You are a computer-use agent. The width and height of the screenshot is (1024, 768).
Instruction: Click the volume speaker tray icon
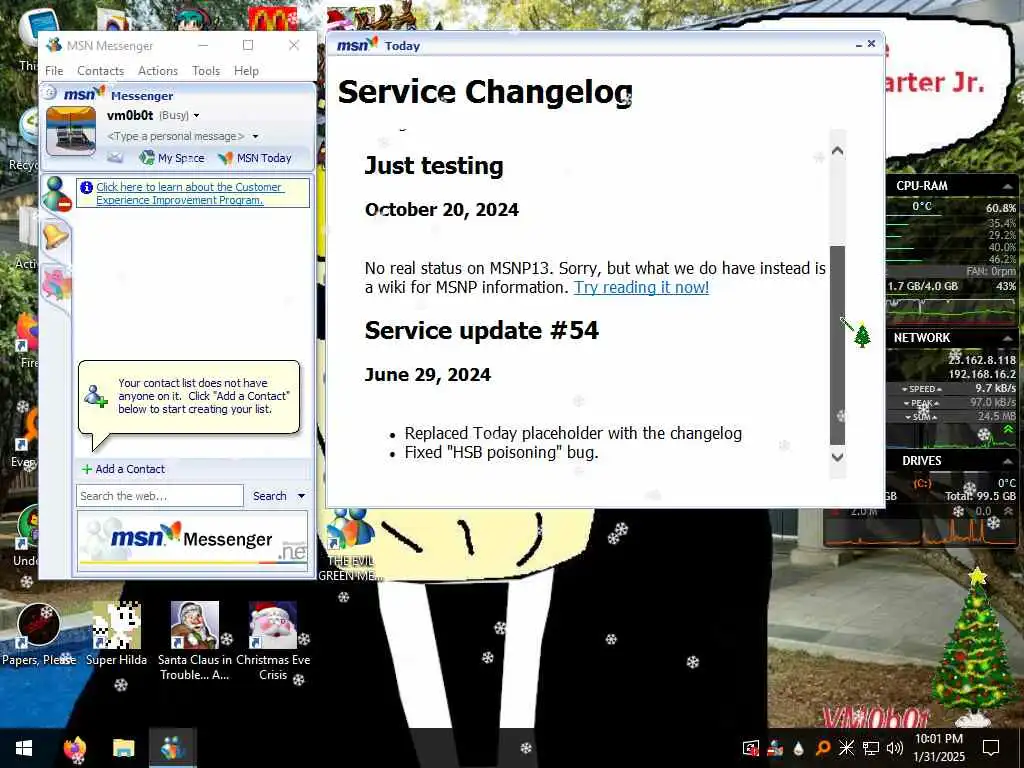pyautogui.click(x=895, y=748)
